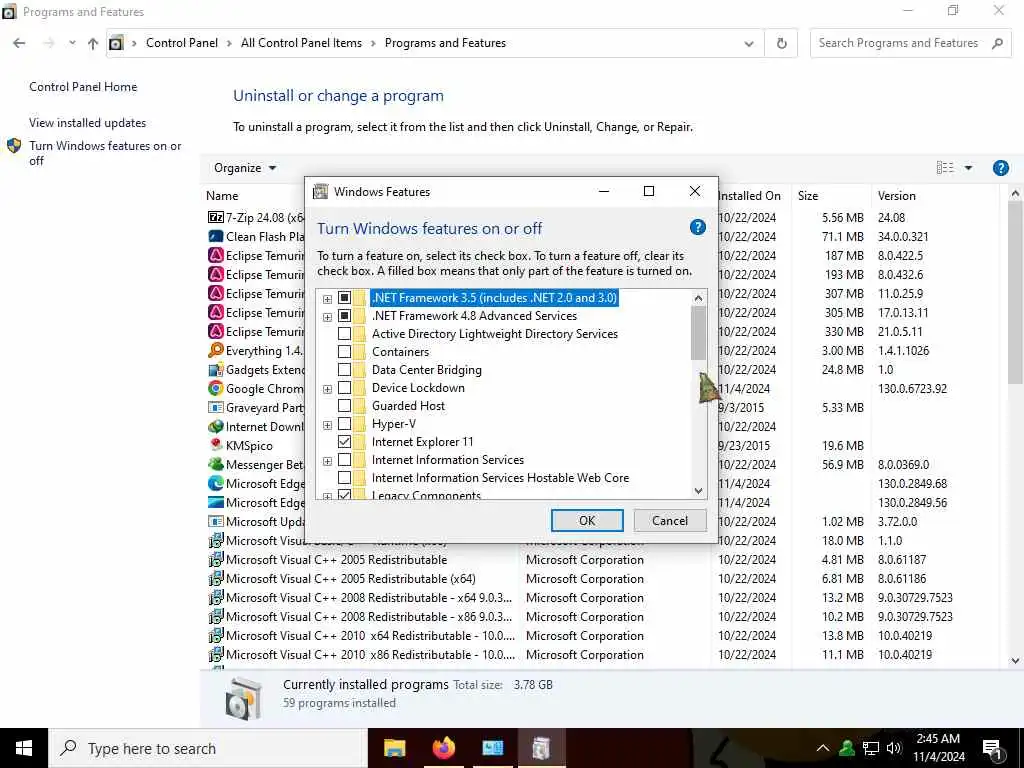Enable Guarded Host checkbox

click(x=344, y=406)
